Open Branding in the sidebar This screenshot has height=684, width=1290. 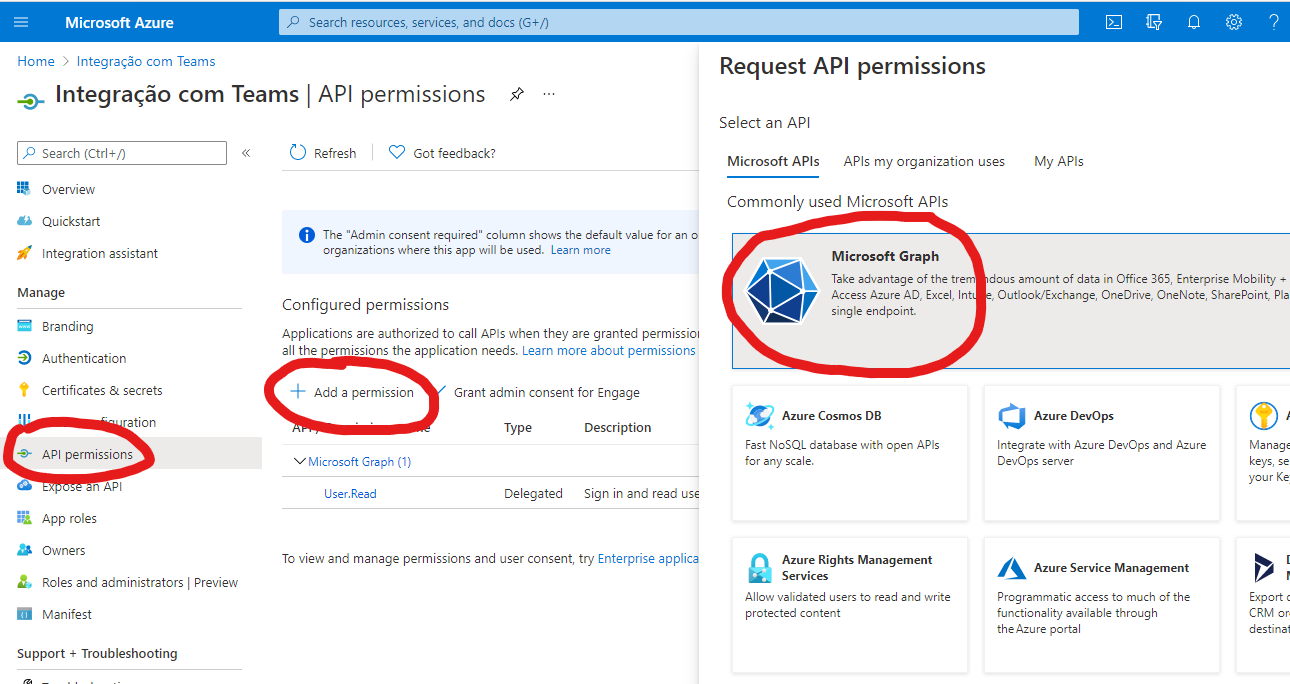point(67,326)
